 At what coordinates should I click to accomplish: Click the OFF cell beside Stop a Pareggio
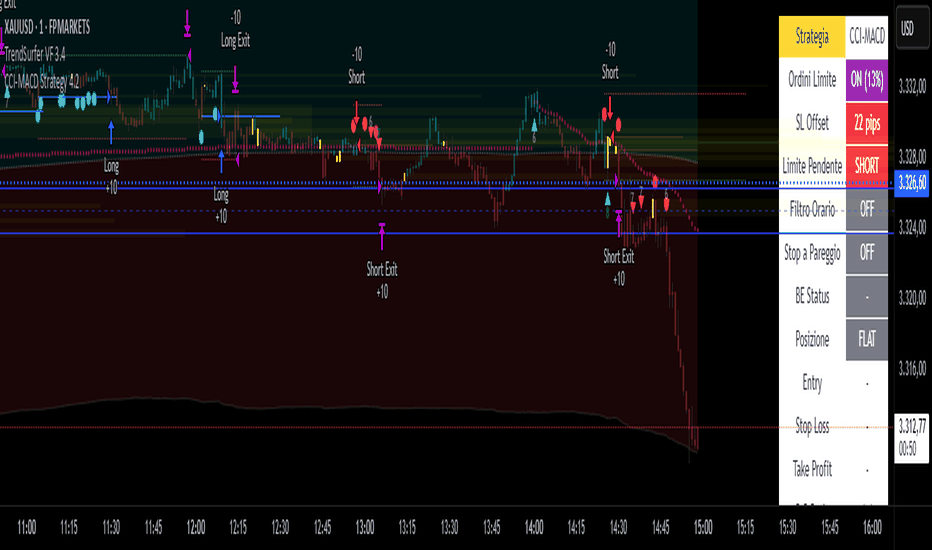point(867,253)
